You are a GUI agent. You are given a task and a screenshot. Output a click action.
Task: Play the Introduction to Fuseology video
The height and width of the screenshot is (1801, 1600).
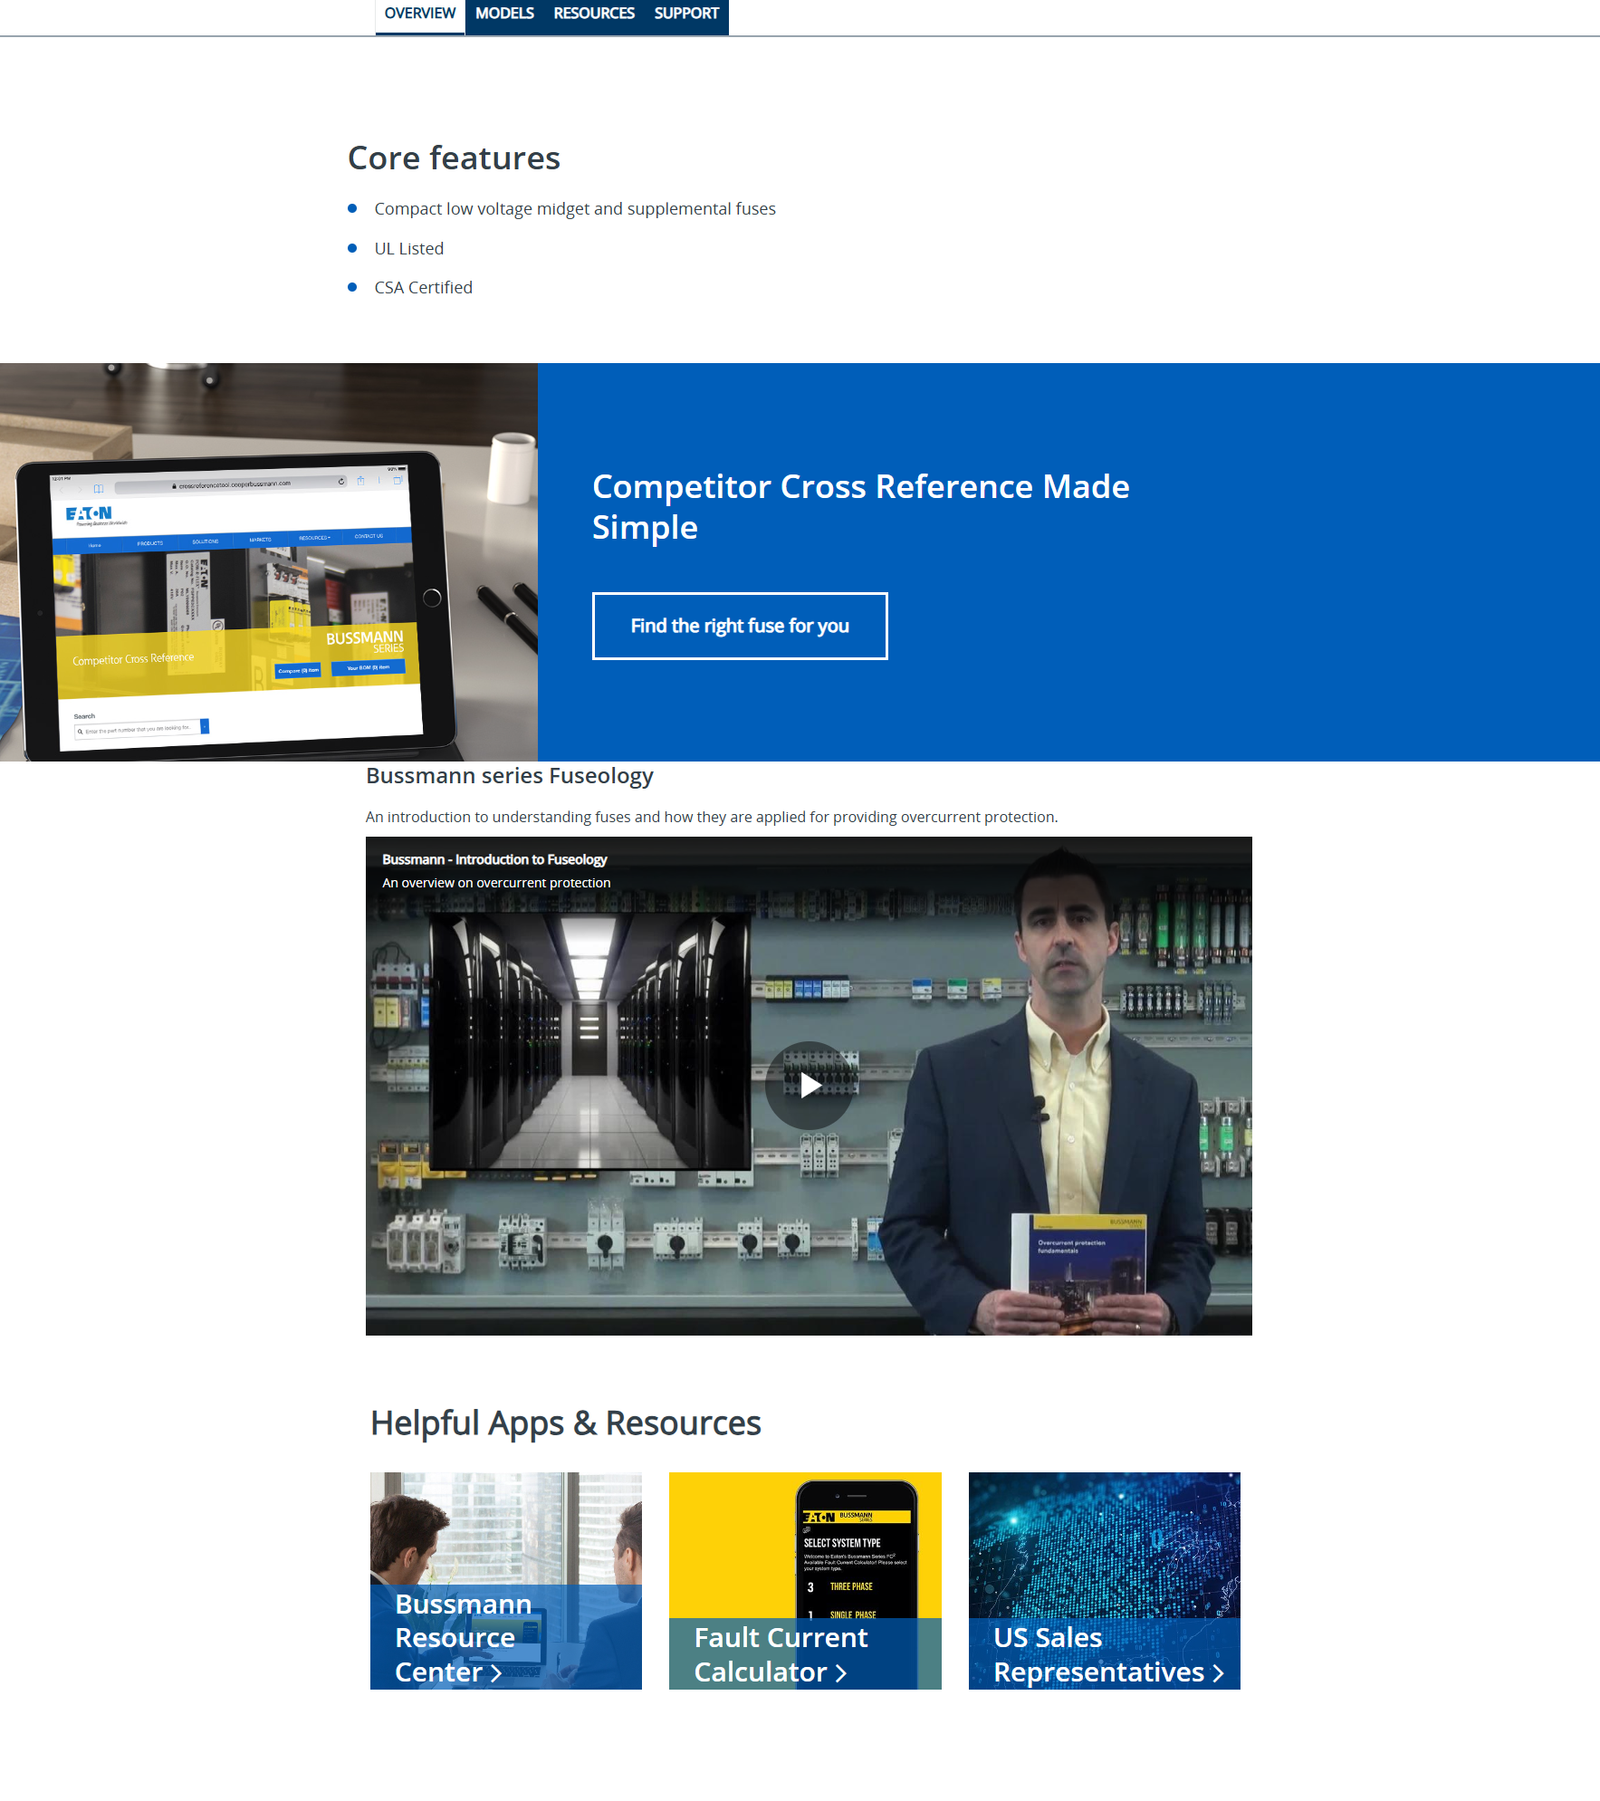pyautogui.click(x=809, y=1085)
